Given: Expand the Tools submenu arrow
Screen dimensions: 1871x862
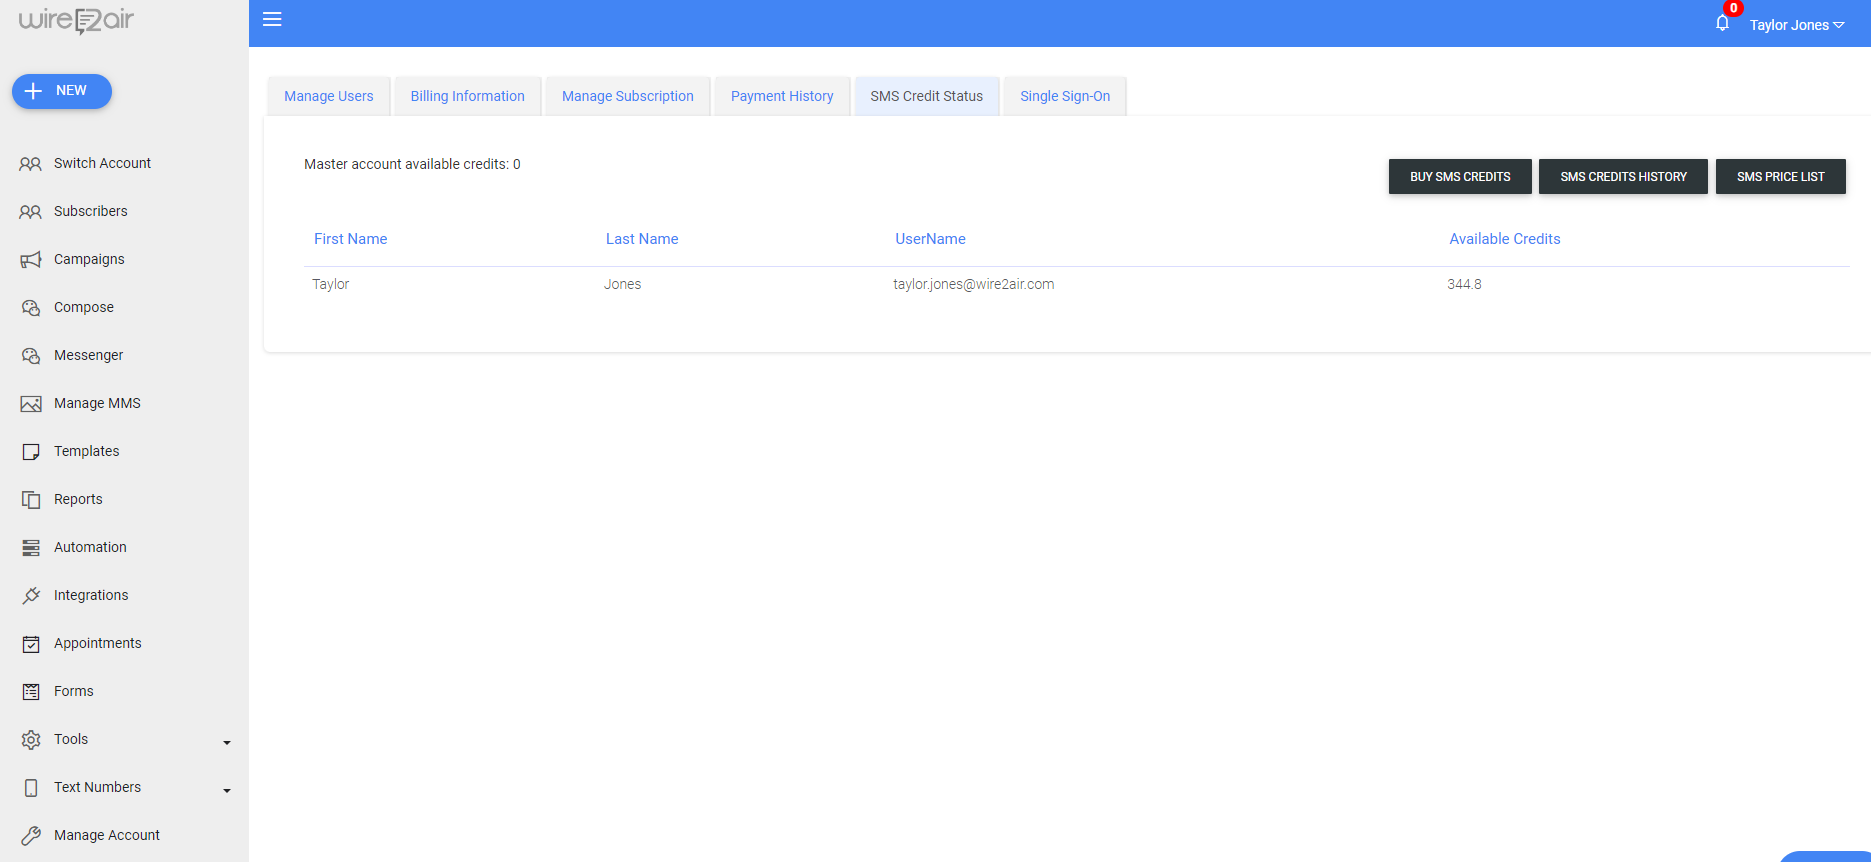Looking at the screenshot, I should [x=227, y=742].
